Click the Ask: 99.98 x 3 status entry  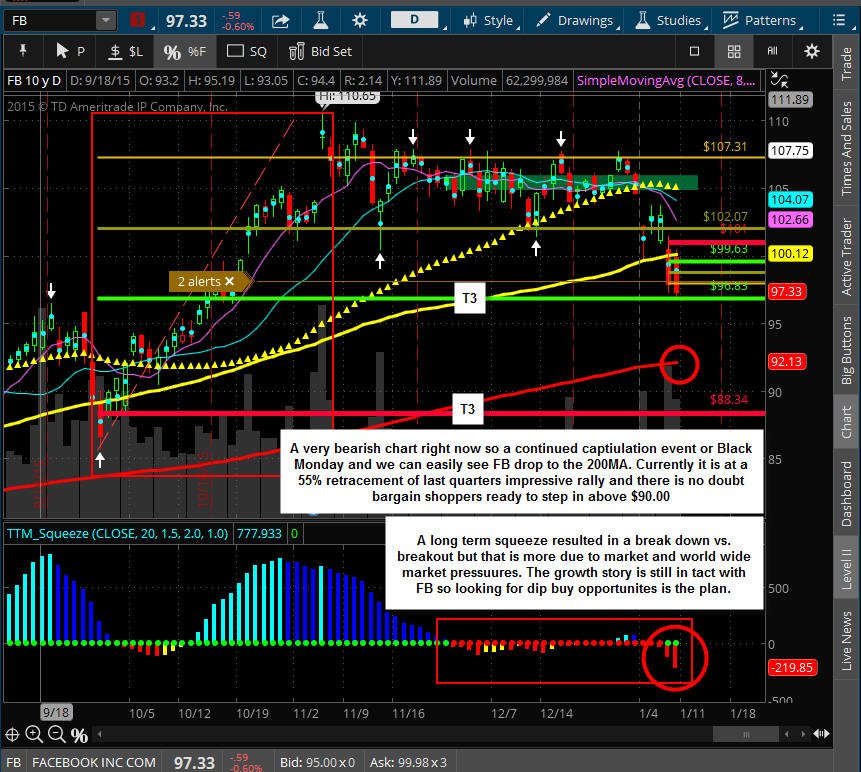pos(408,762)
